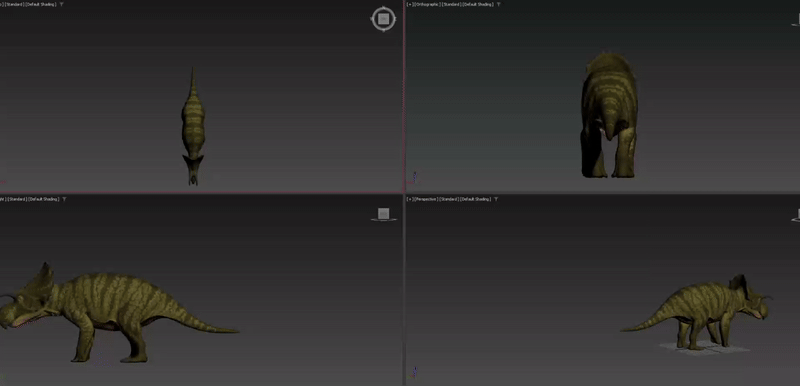800x386 pixels.
Task: Open the Perspective view label menu
Action: pos(427,199)
